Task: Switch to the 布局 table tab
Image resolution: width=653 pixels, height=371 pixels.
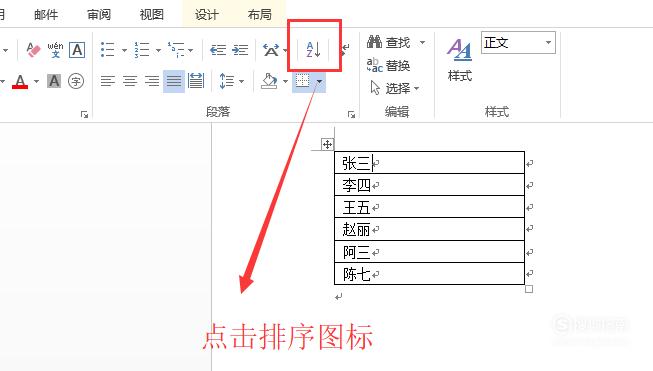Action: coord(259,15)
